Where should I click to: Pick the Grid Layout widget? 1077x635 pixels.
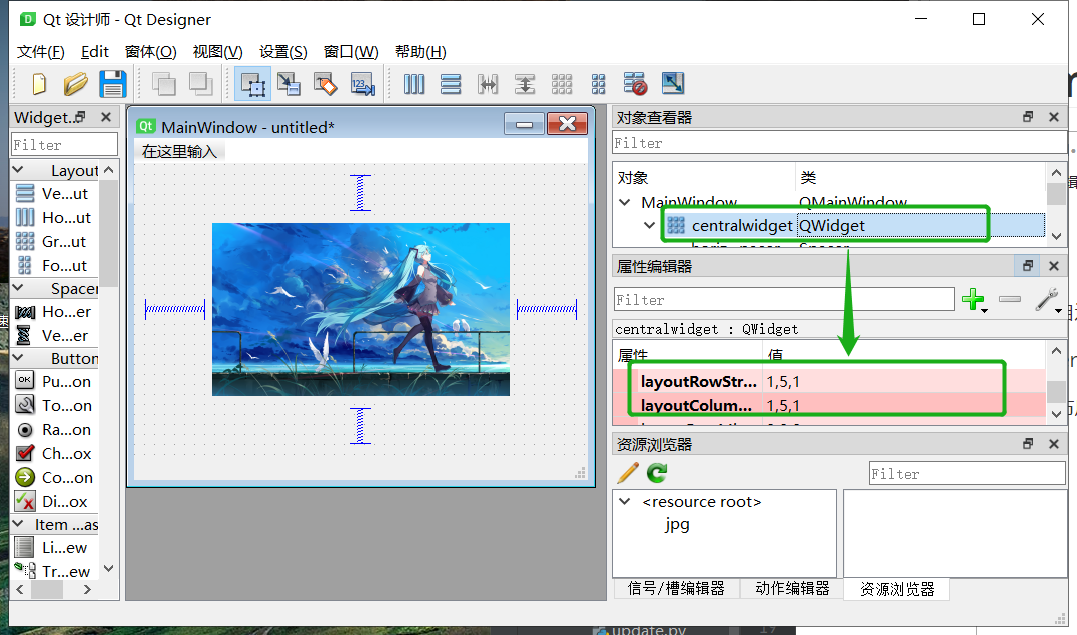point(54,242)
